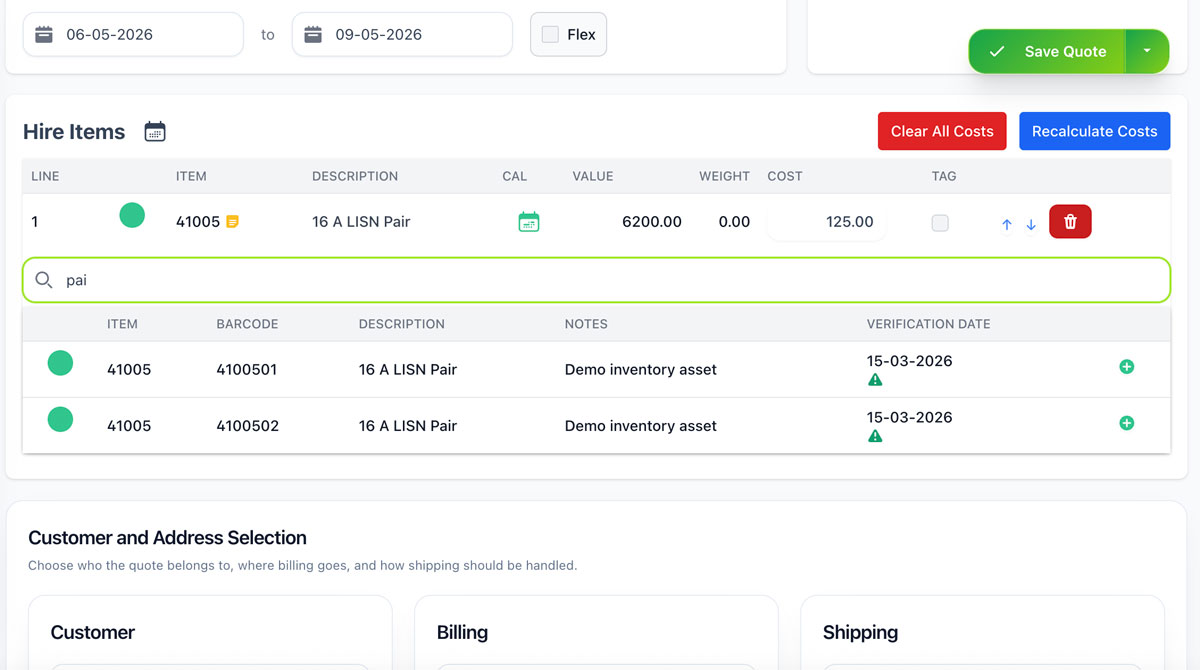The width and height of the screenshot is (1200, 670).
Task: Click the Clear All Costs button
Action: (942, 131)
